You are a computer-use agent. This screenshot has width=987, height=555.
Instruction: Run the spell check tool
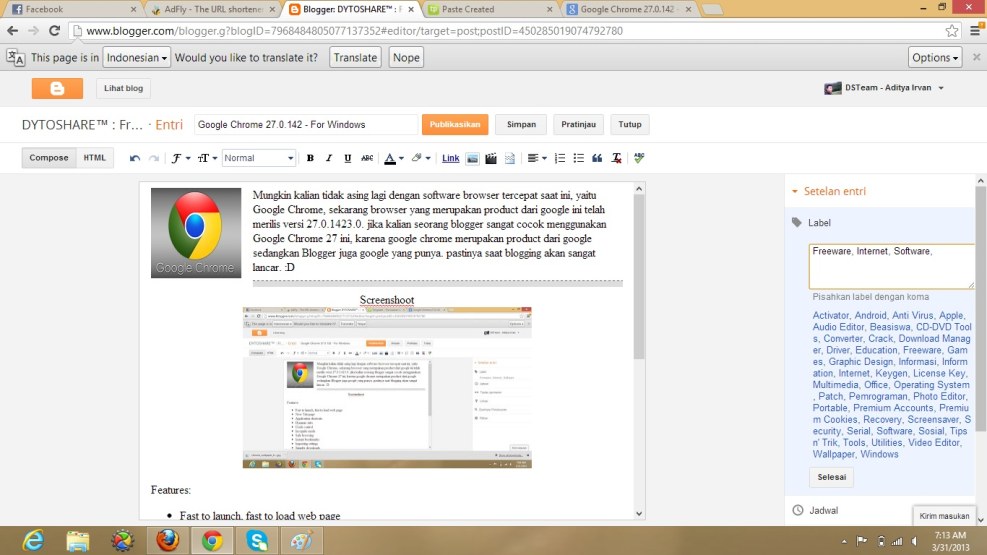coord(639,158)
